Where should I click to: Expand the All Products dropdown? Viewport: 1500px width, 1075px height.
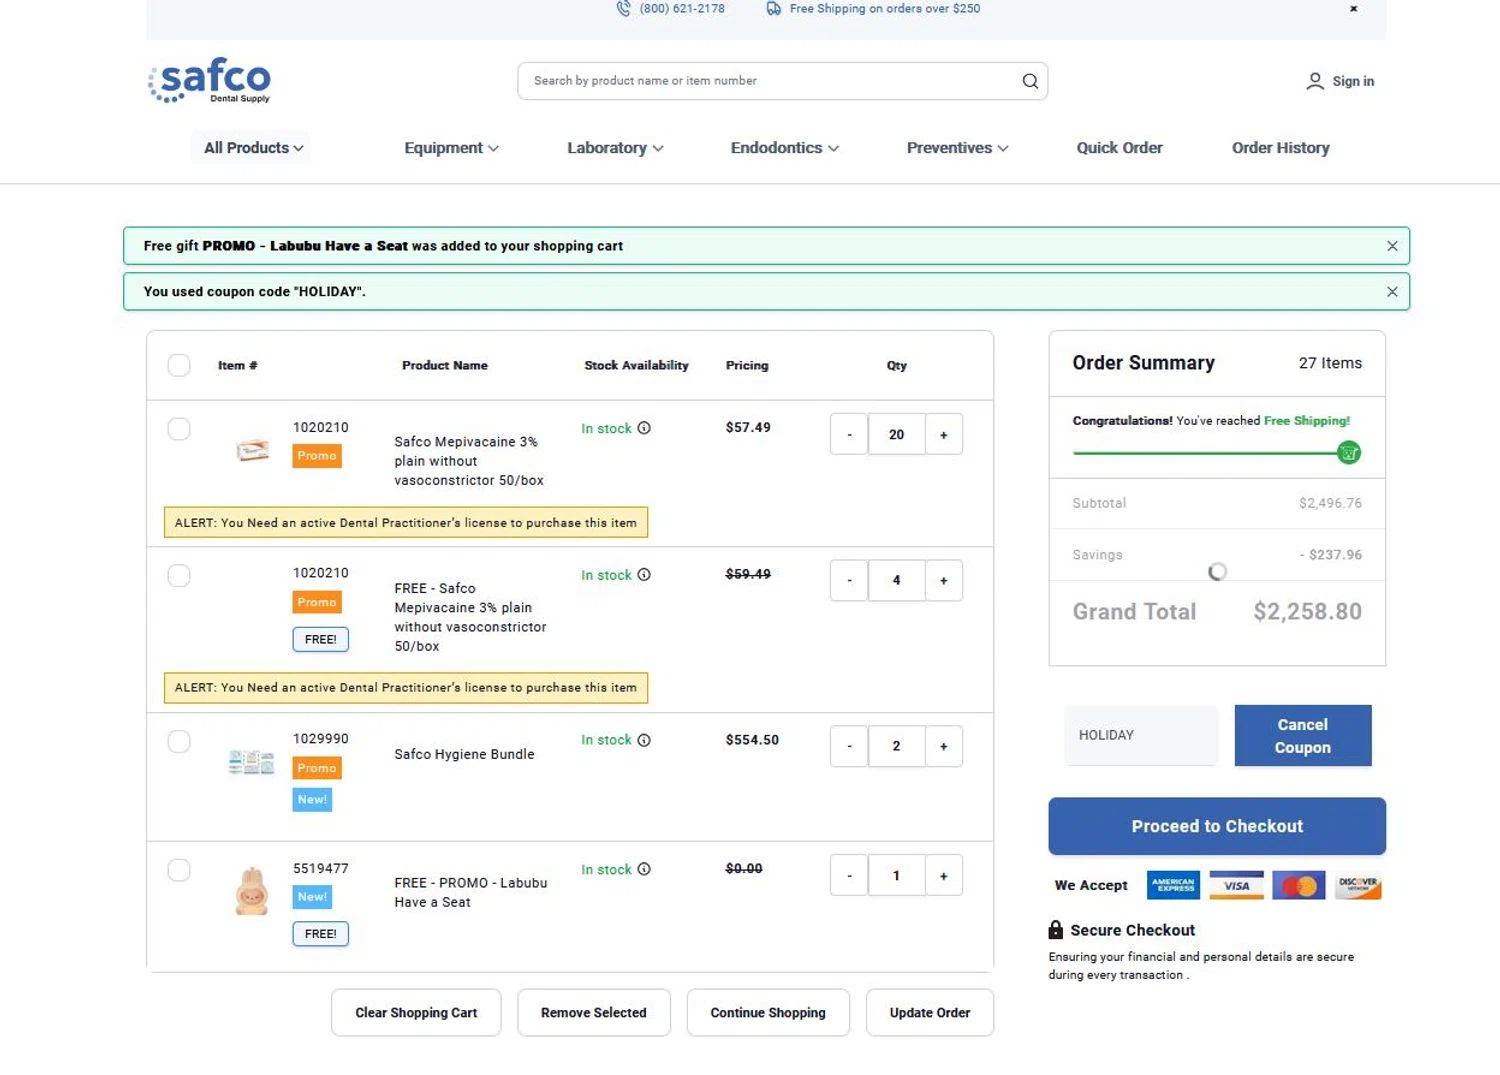pos(253,148)
